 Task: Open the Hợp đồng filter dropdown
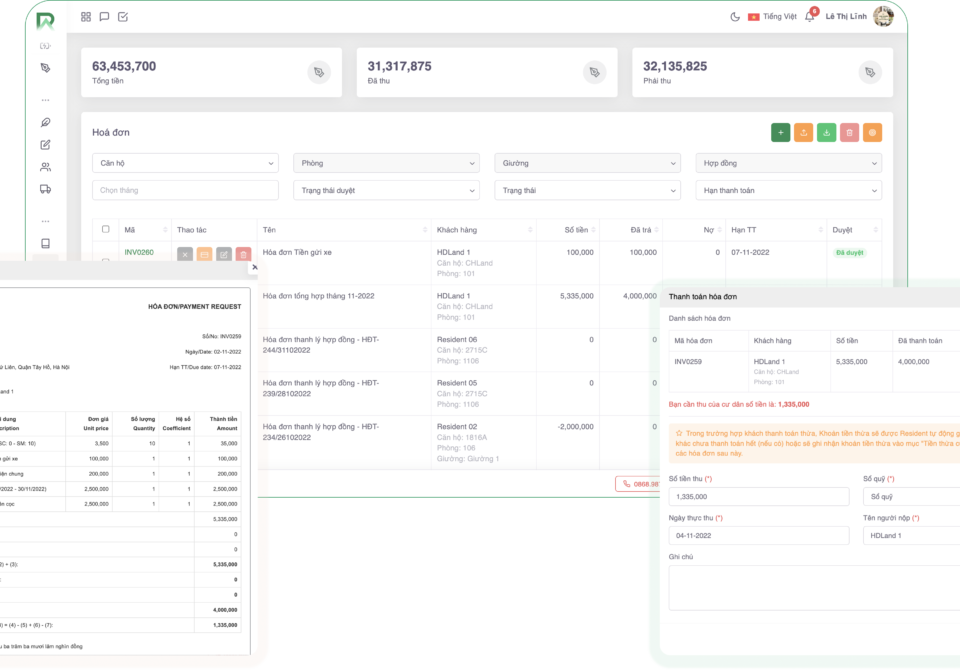(788, 163)
